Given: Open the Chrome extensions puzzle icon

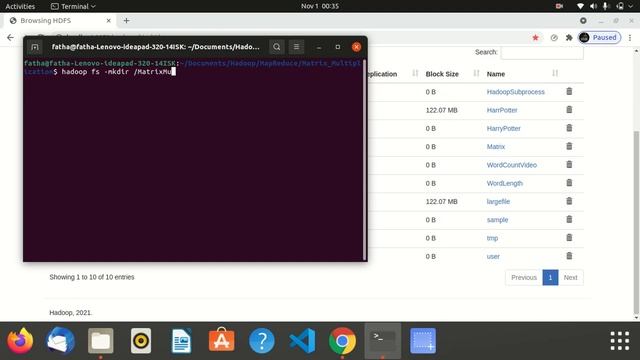Looking at the screenshot, I should pos(569,38).
